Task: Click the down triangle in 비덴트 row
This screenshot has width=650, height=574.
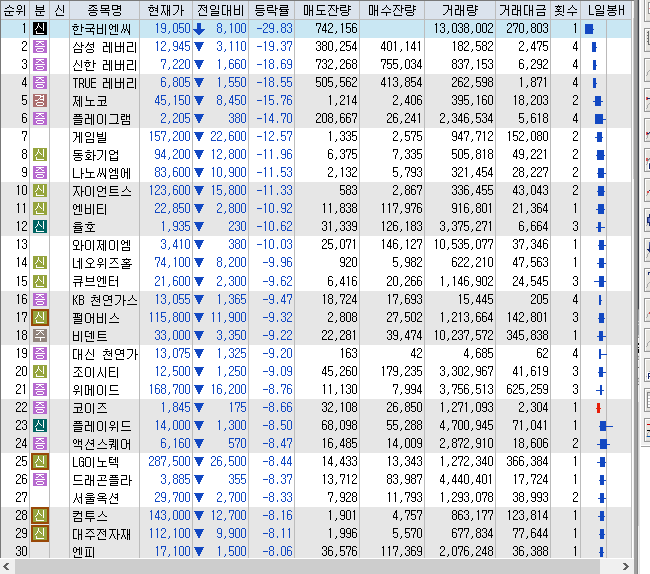Action: tap(199, 335)
